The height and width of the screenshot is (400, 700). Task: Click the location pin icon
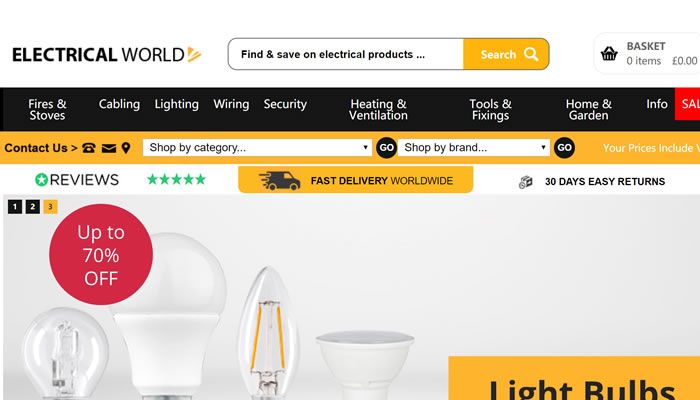[126, 148]
